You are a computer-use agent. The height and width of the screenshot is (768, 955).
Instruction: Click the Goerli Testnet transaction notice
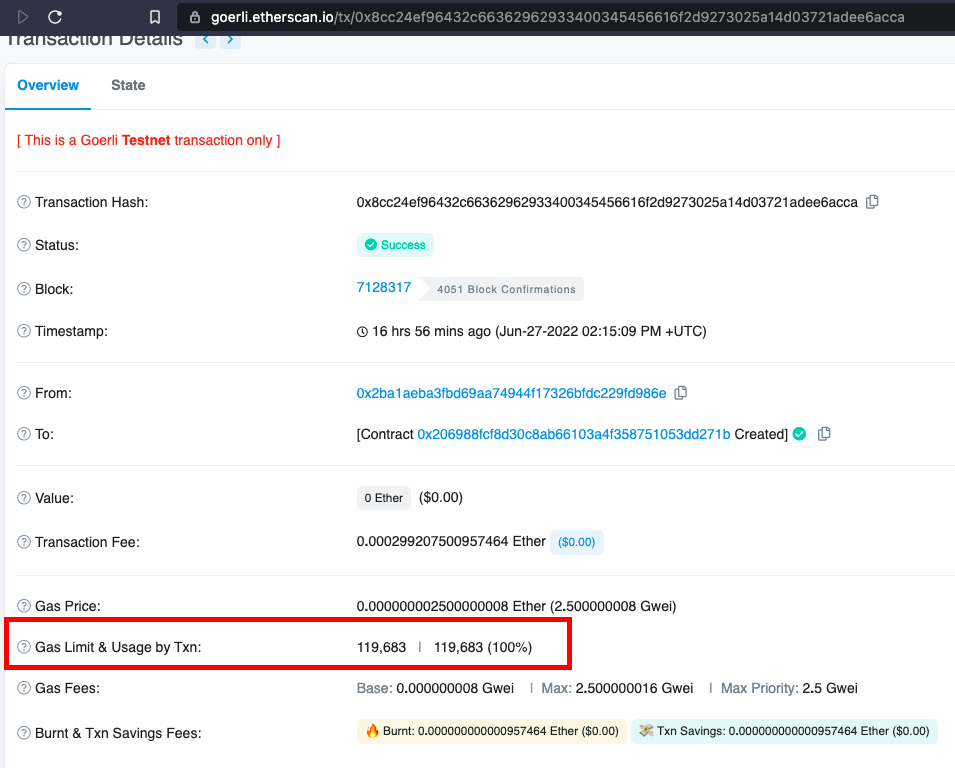coord(149,140)
